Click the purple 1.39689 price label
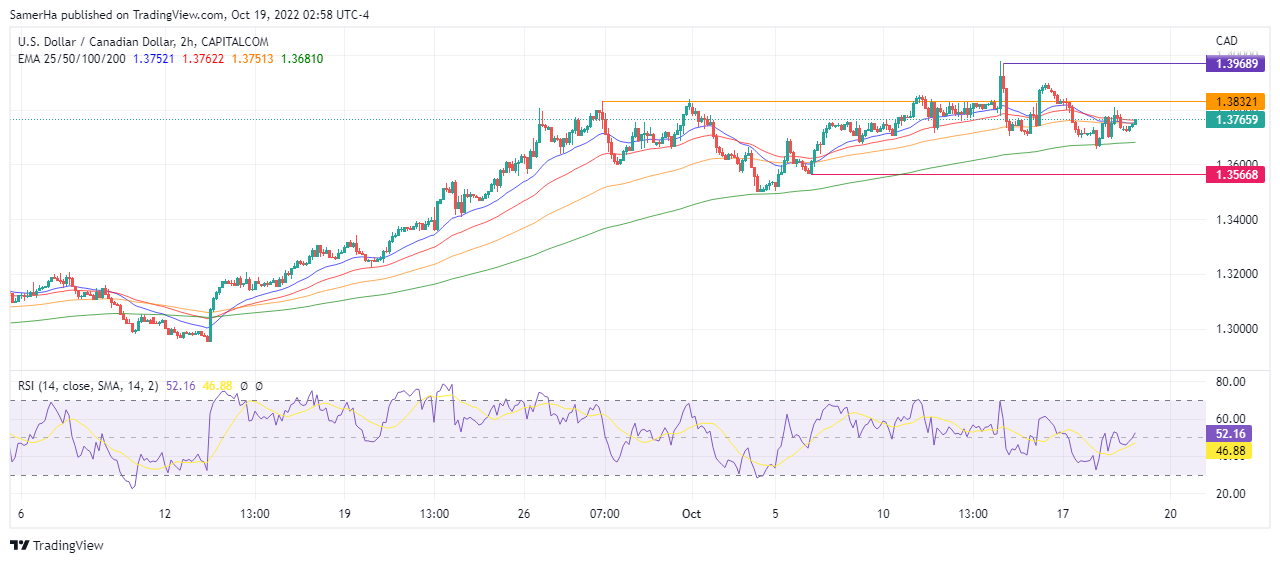This screenshot has width=1280, height=563. 1238,63
